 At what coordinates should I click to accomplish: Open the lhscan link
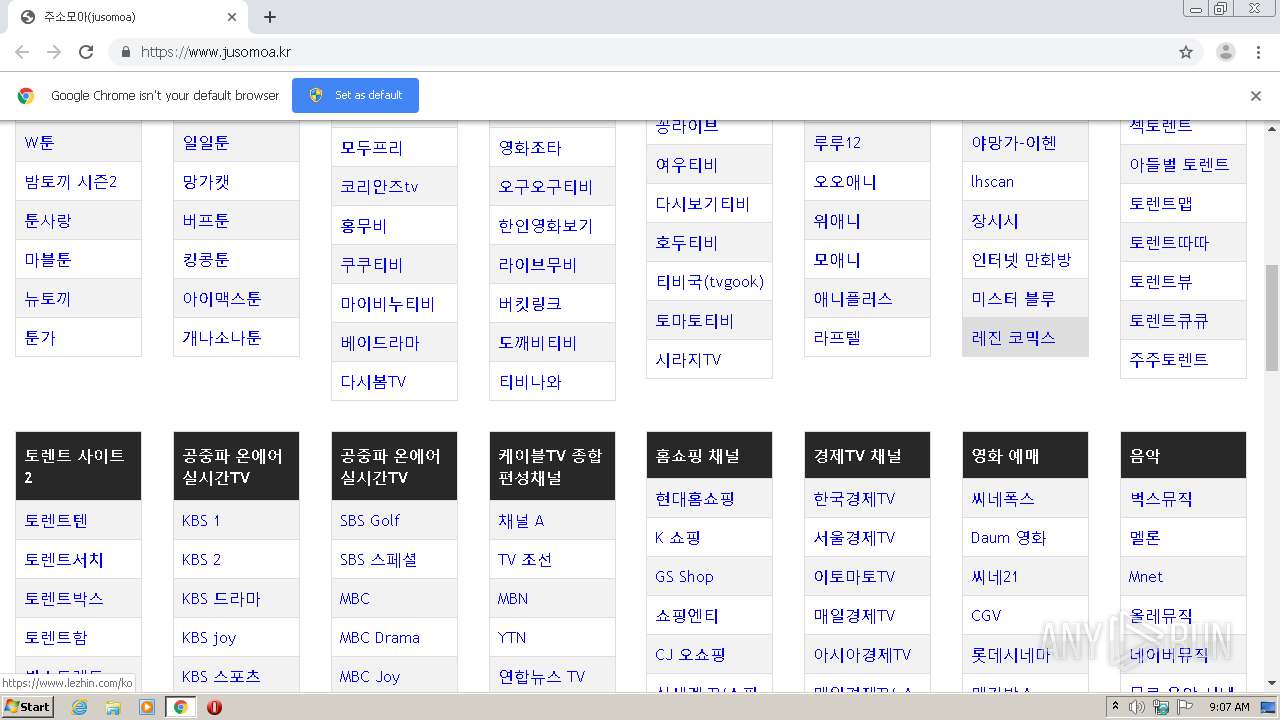(x=992, y=181)
